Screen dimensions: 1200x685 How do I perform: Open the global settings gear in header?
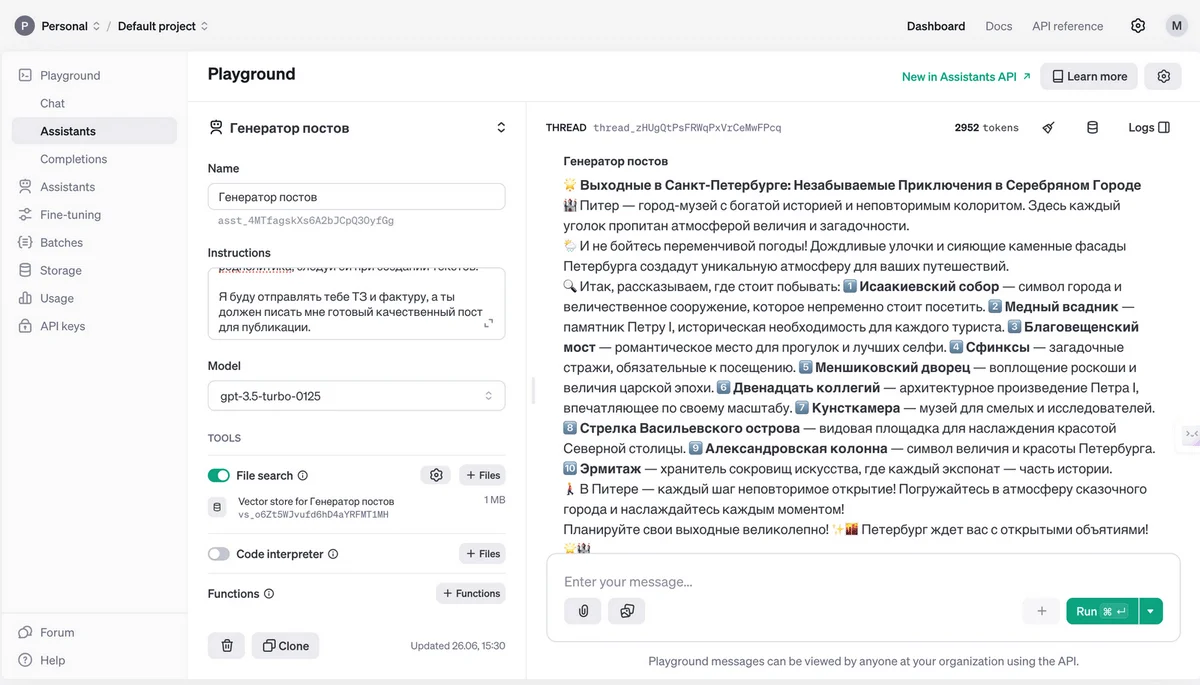click(1138, 26)
